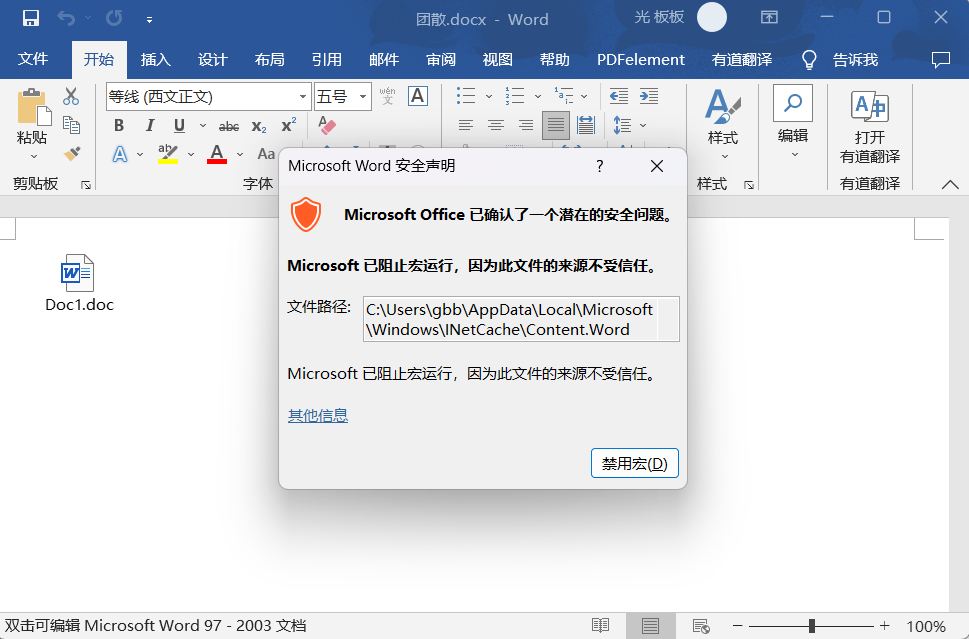This screenshot has width=969, height=639.
Task: Click the phonetic guide wén icon
Action: pos(387,96)
